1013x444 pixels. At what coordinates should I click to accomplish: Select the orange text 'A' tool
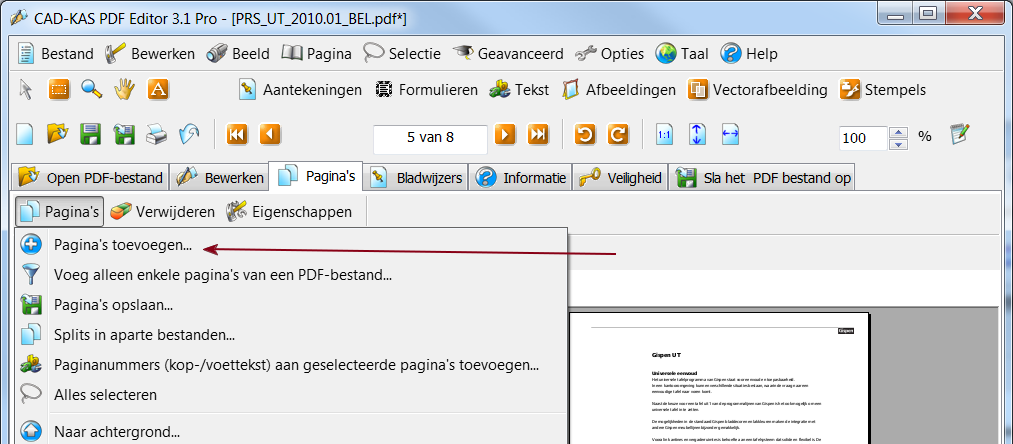point(158,89)
